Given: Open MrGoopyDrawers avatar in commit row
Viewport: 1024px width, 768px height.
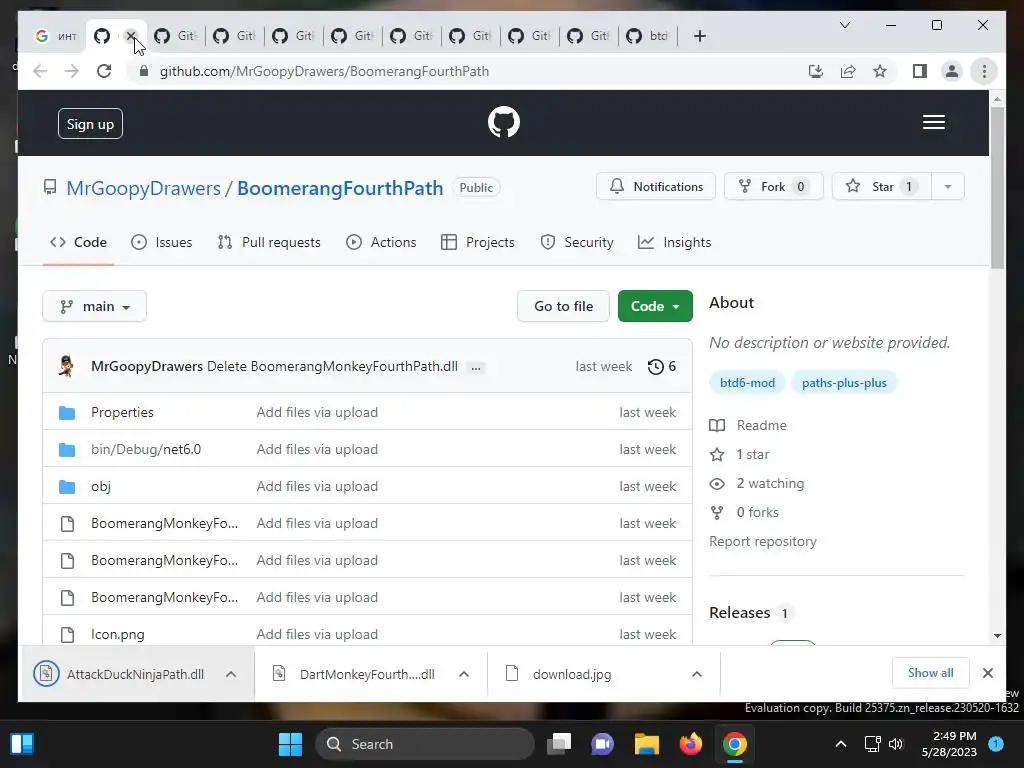Looking at the screenshot, I should [67, 366].
